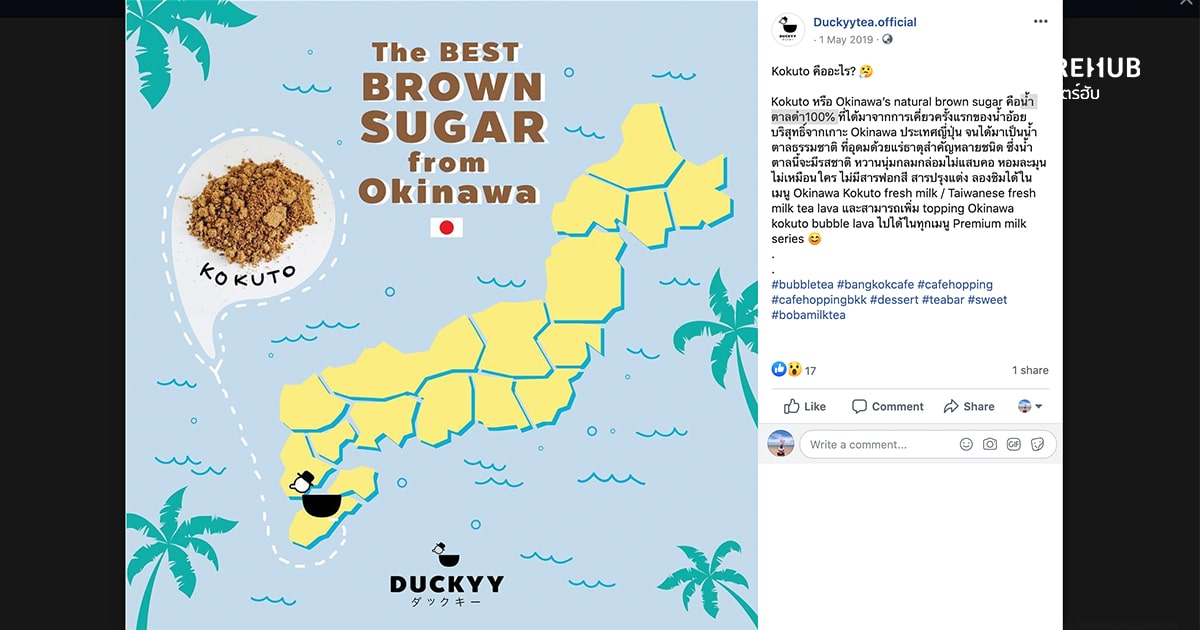This screenshot has height=630, width=1200.
Task: Open the caret dropdown beside the Share avatar
Action: click(1040, 406)
